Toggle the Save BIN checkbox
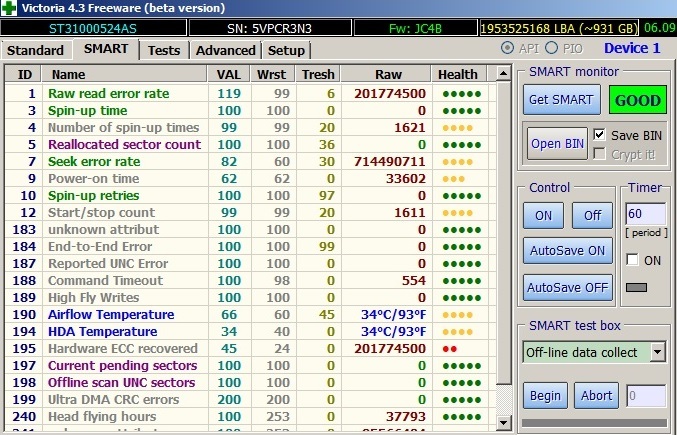 point(599,135)
